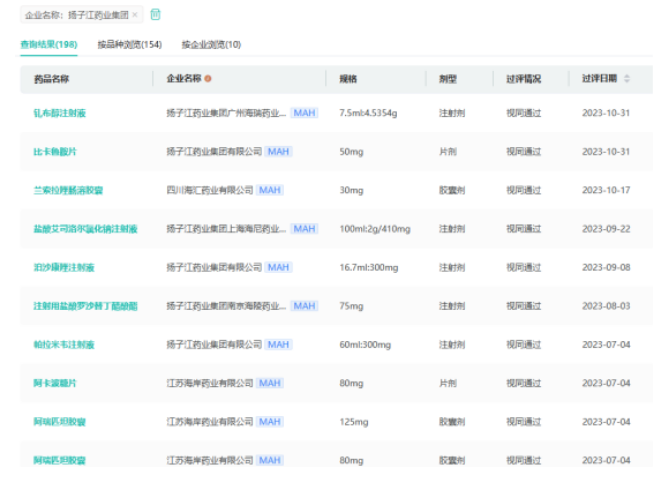The image size is (658, 481).
Task: Click the MAH tag in 帕拉米韦注射液 row
Action: (278, 344)
